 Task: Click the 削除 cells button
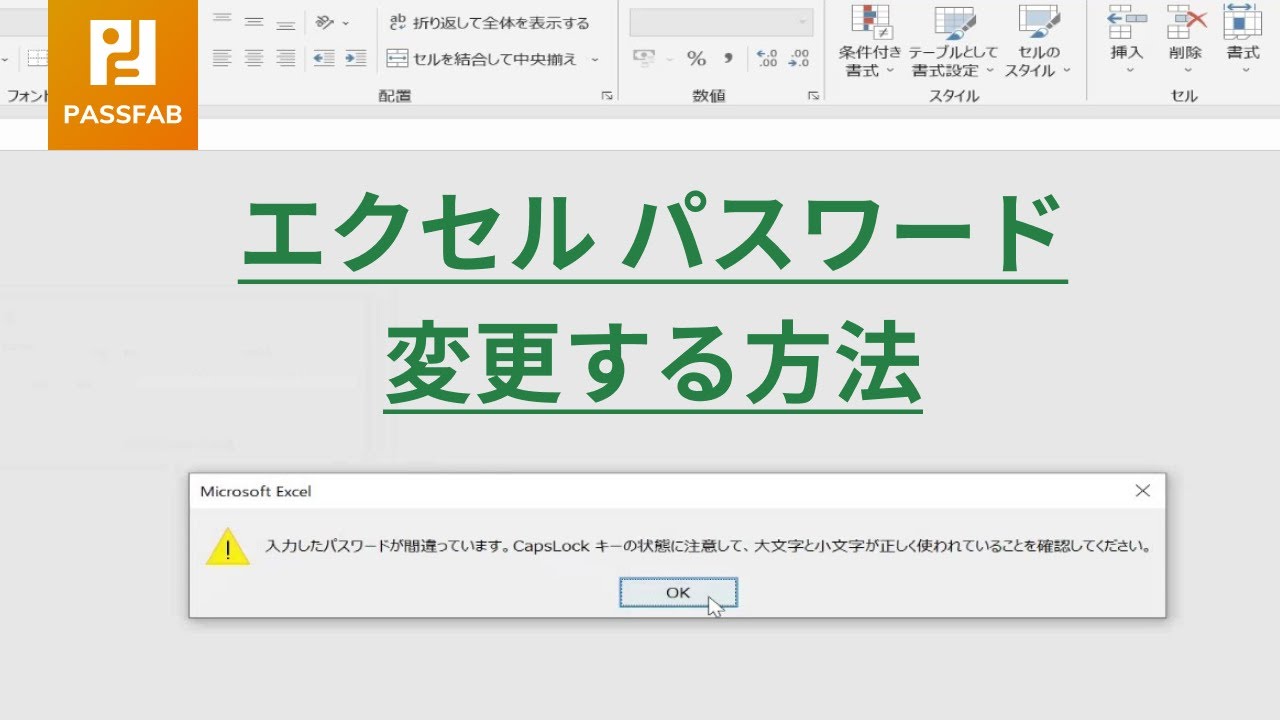coord(1186,32)
